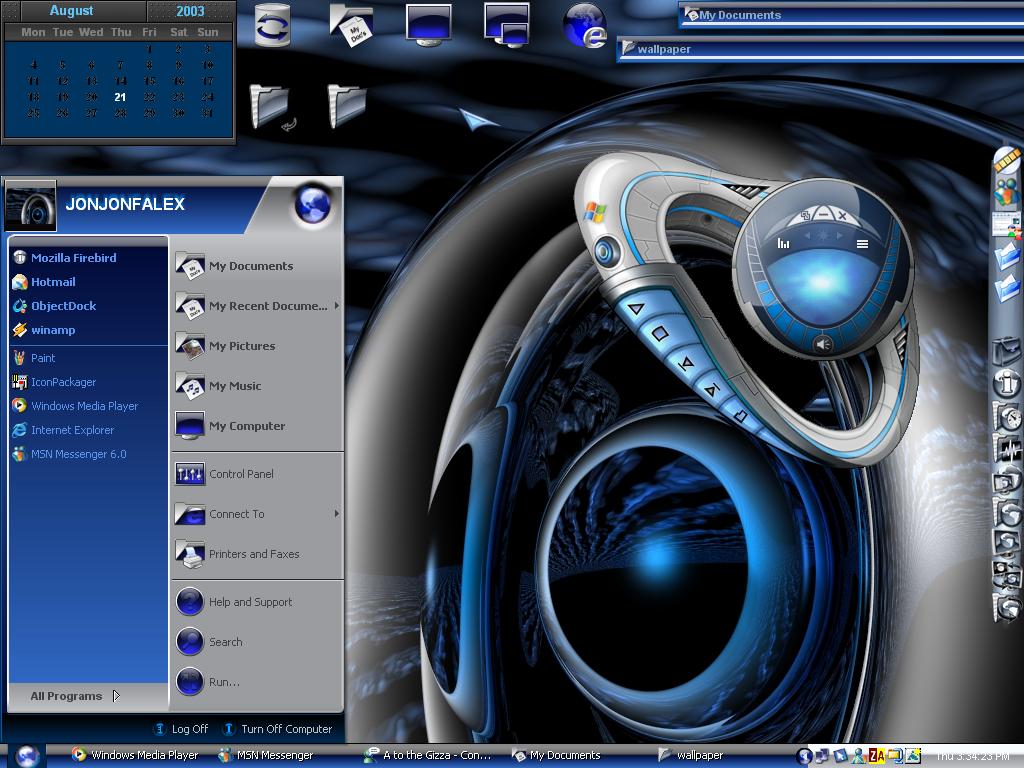1024x768 pixels.
Task: Expand My Recent Documents submenu arrow
Action: pyautogui.click(x=337, y=306)
